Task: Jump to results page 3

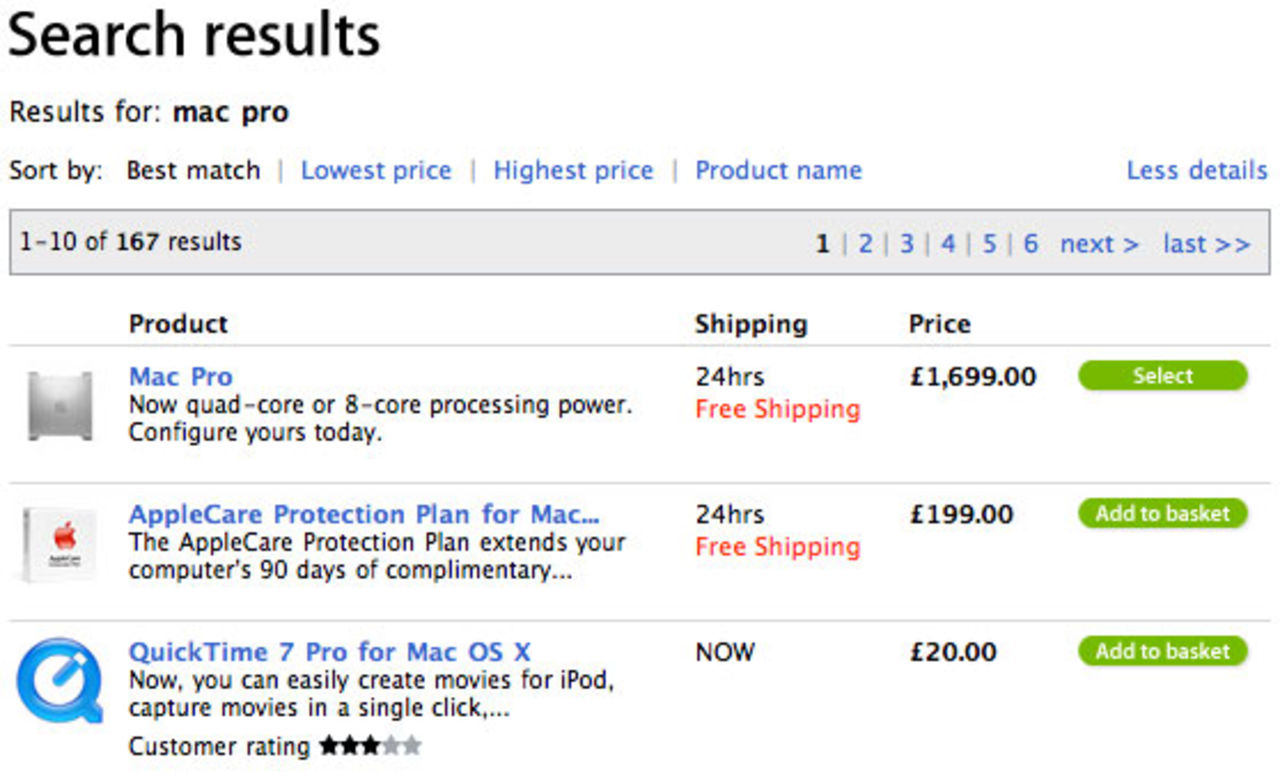Action: [x=906, y=244]
